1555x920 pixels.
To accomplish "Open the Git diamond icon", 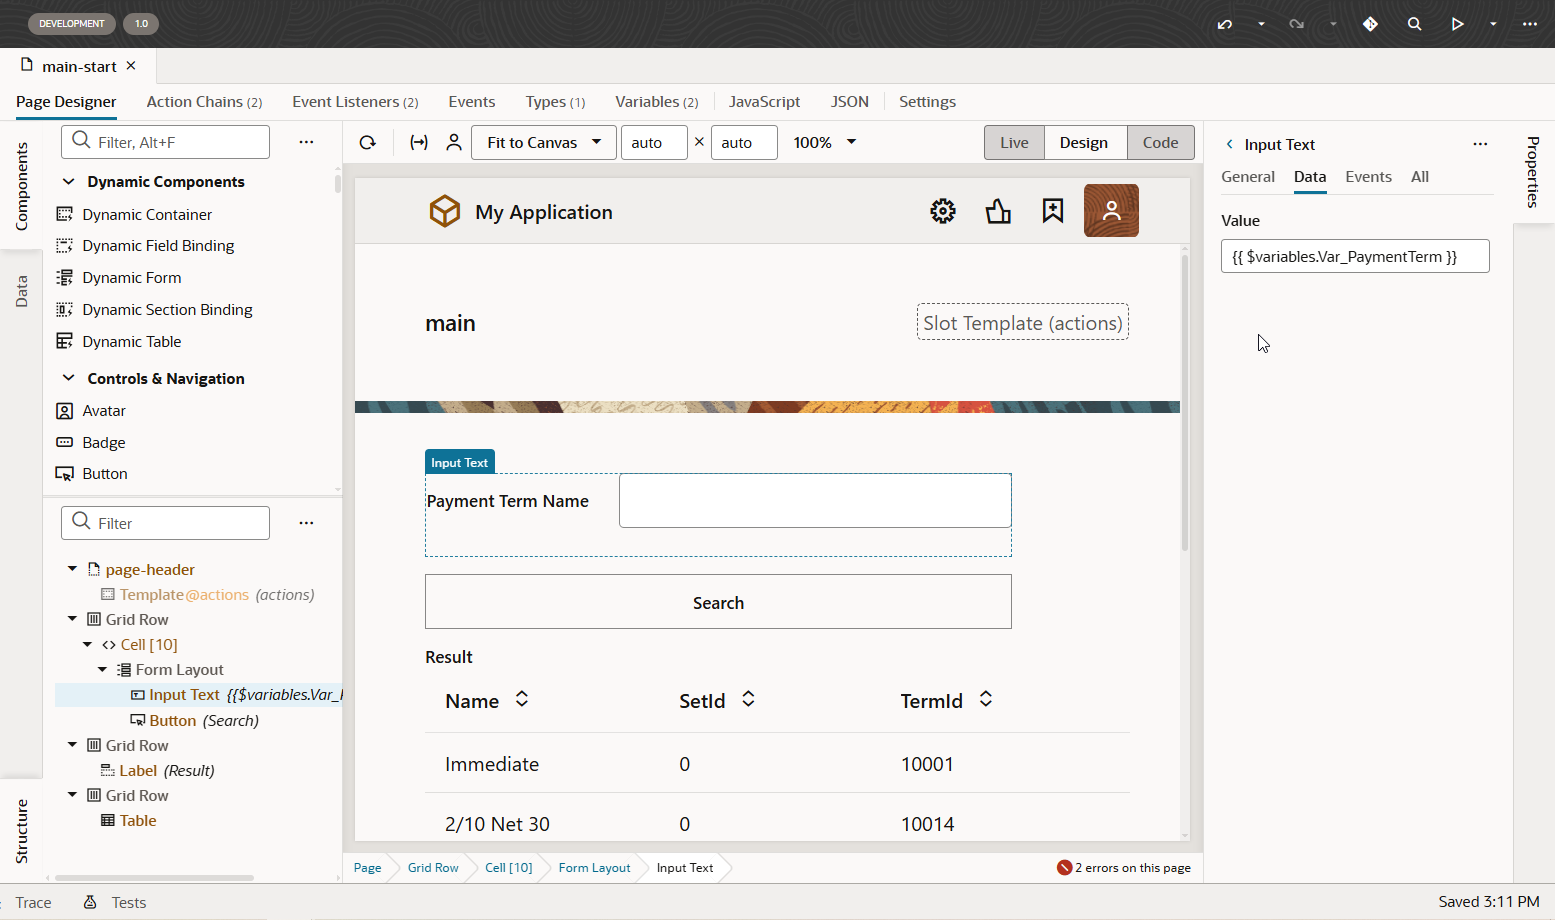I will tap(1371, 24).
